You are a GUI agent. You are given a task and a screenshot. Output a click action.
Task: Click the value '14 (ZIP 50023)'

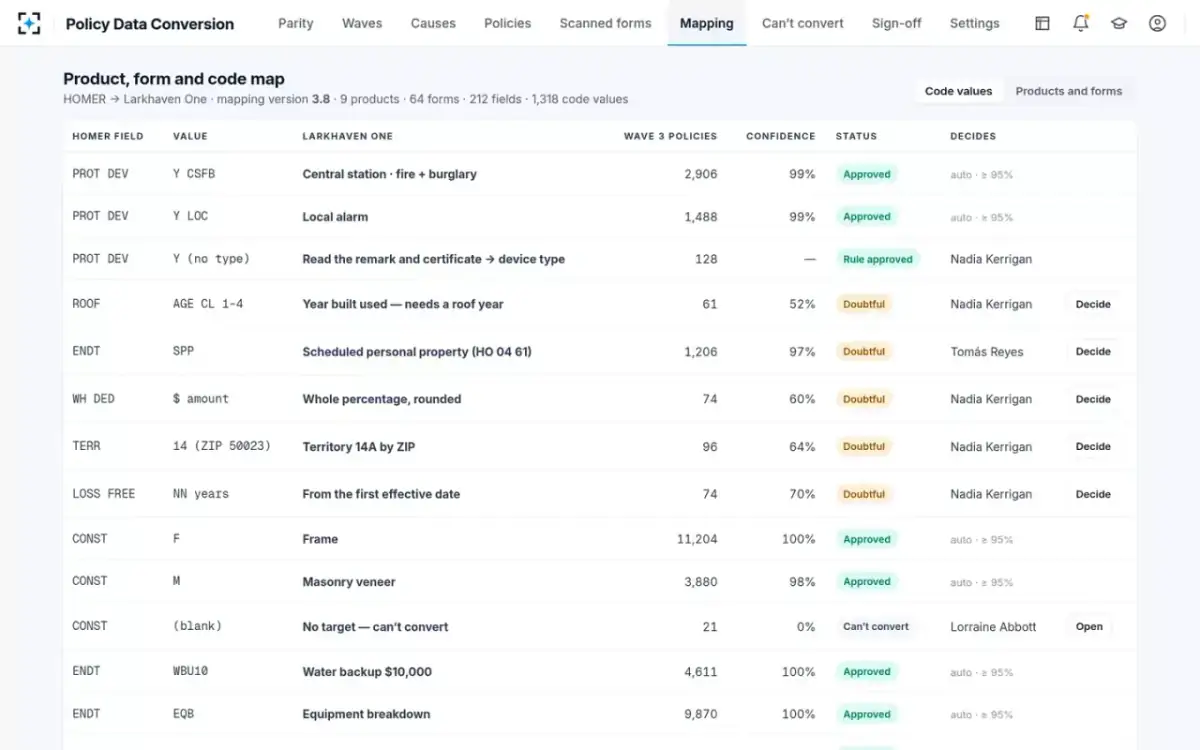[x=222, y=446]
